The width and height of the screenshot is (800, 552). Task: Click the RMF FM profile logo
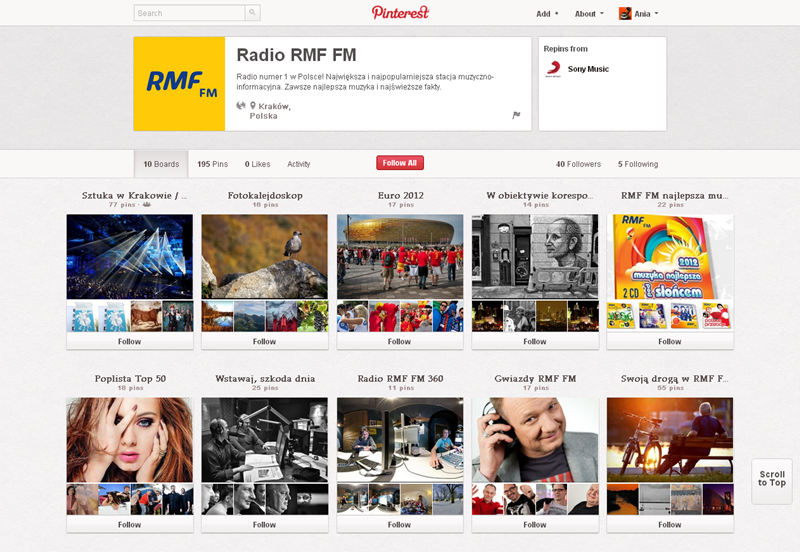click(179, 85)
